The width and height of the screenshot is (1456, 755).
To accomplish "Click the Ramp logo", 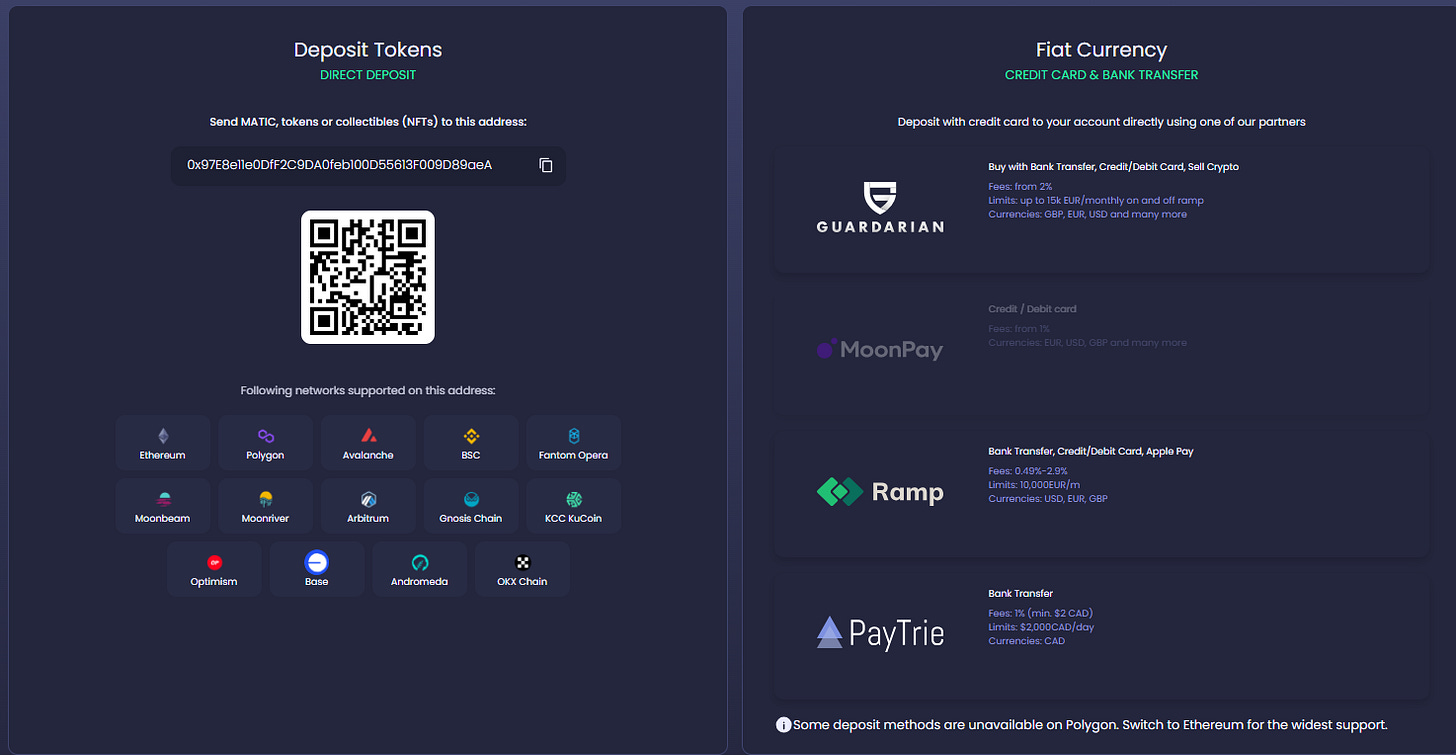I will (880, 492).
